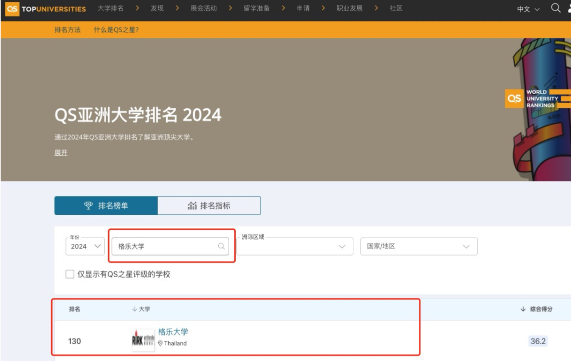Screen dimensions: 571x361
Task: Select the 排名榜单 tab
Action: (106, 205)
